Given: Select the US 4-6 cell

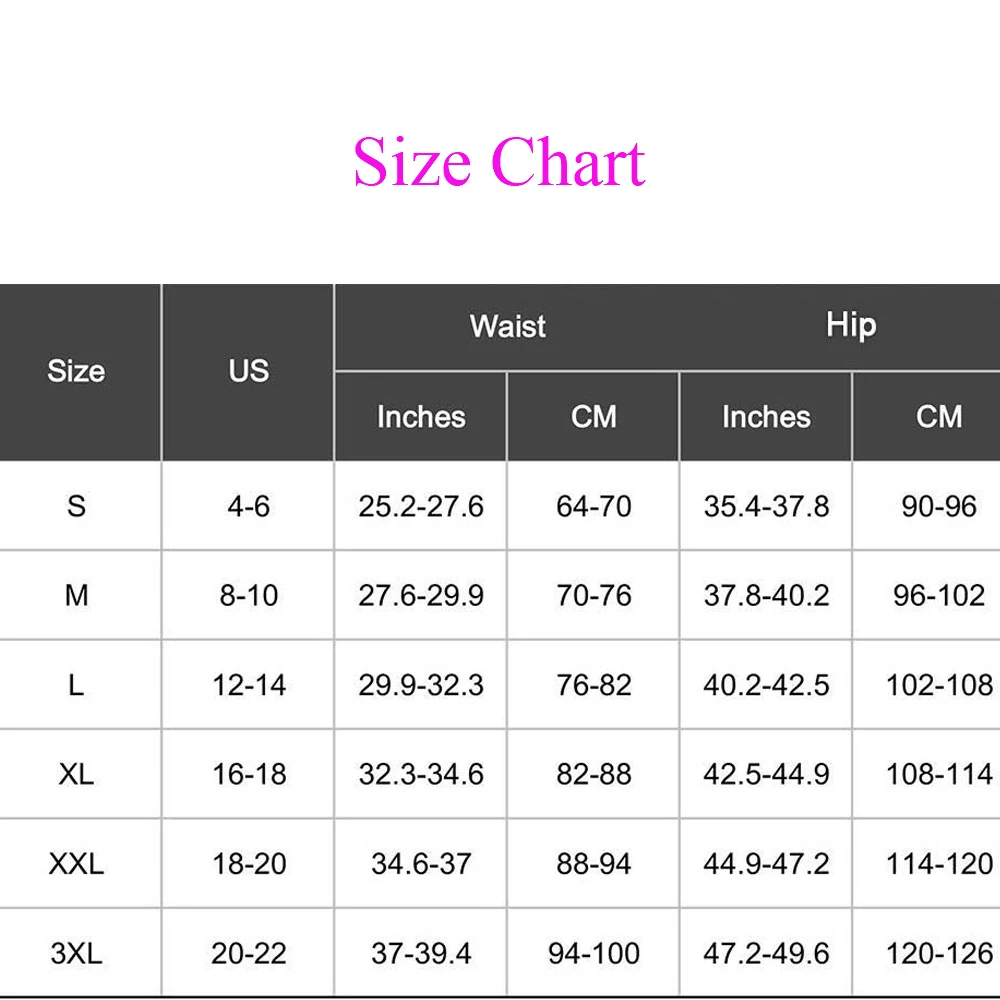Looking at the screenshot, I should 248,506.
